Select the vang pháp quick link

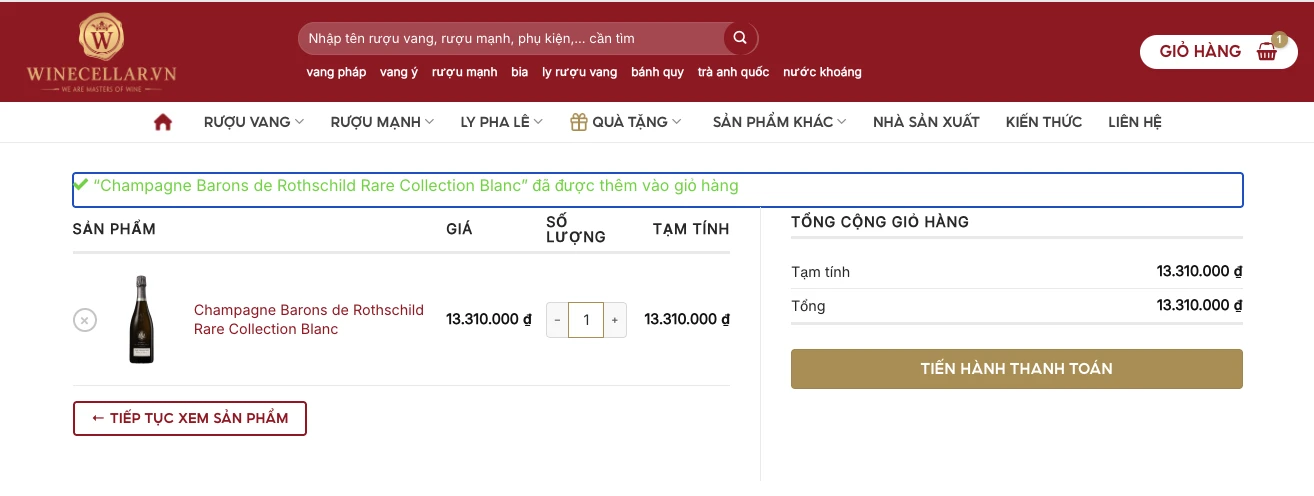336,72
